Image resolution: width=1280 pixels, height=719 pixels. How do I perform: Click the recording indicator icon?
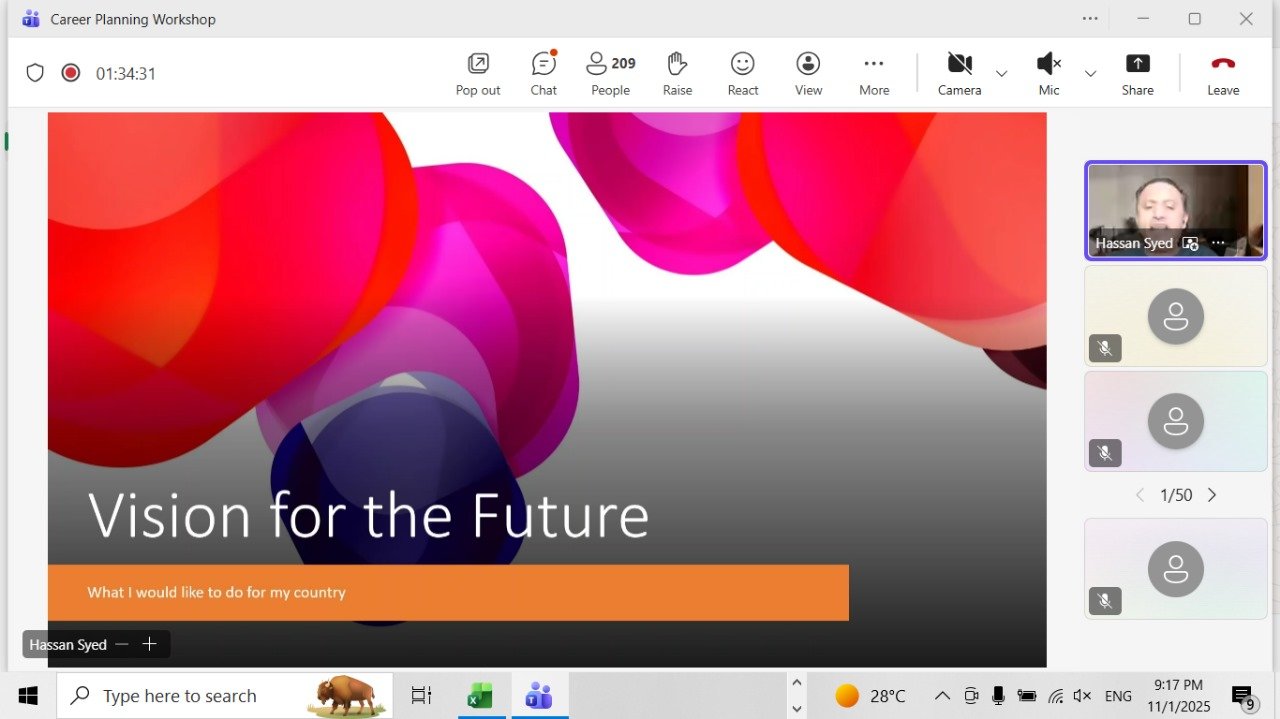70,73
